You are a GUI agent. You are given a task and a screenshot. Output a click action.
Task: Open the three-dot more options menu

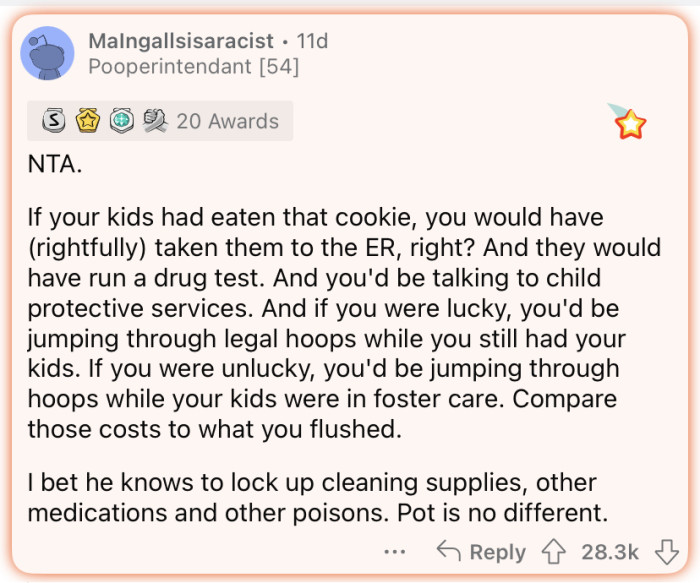click(395, 551)
